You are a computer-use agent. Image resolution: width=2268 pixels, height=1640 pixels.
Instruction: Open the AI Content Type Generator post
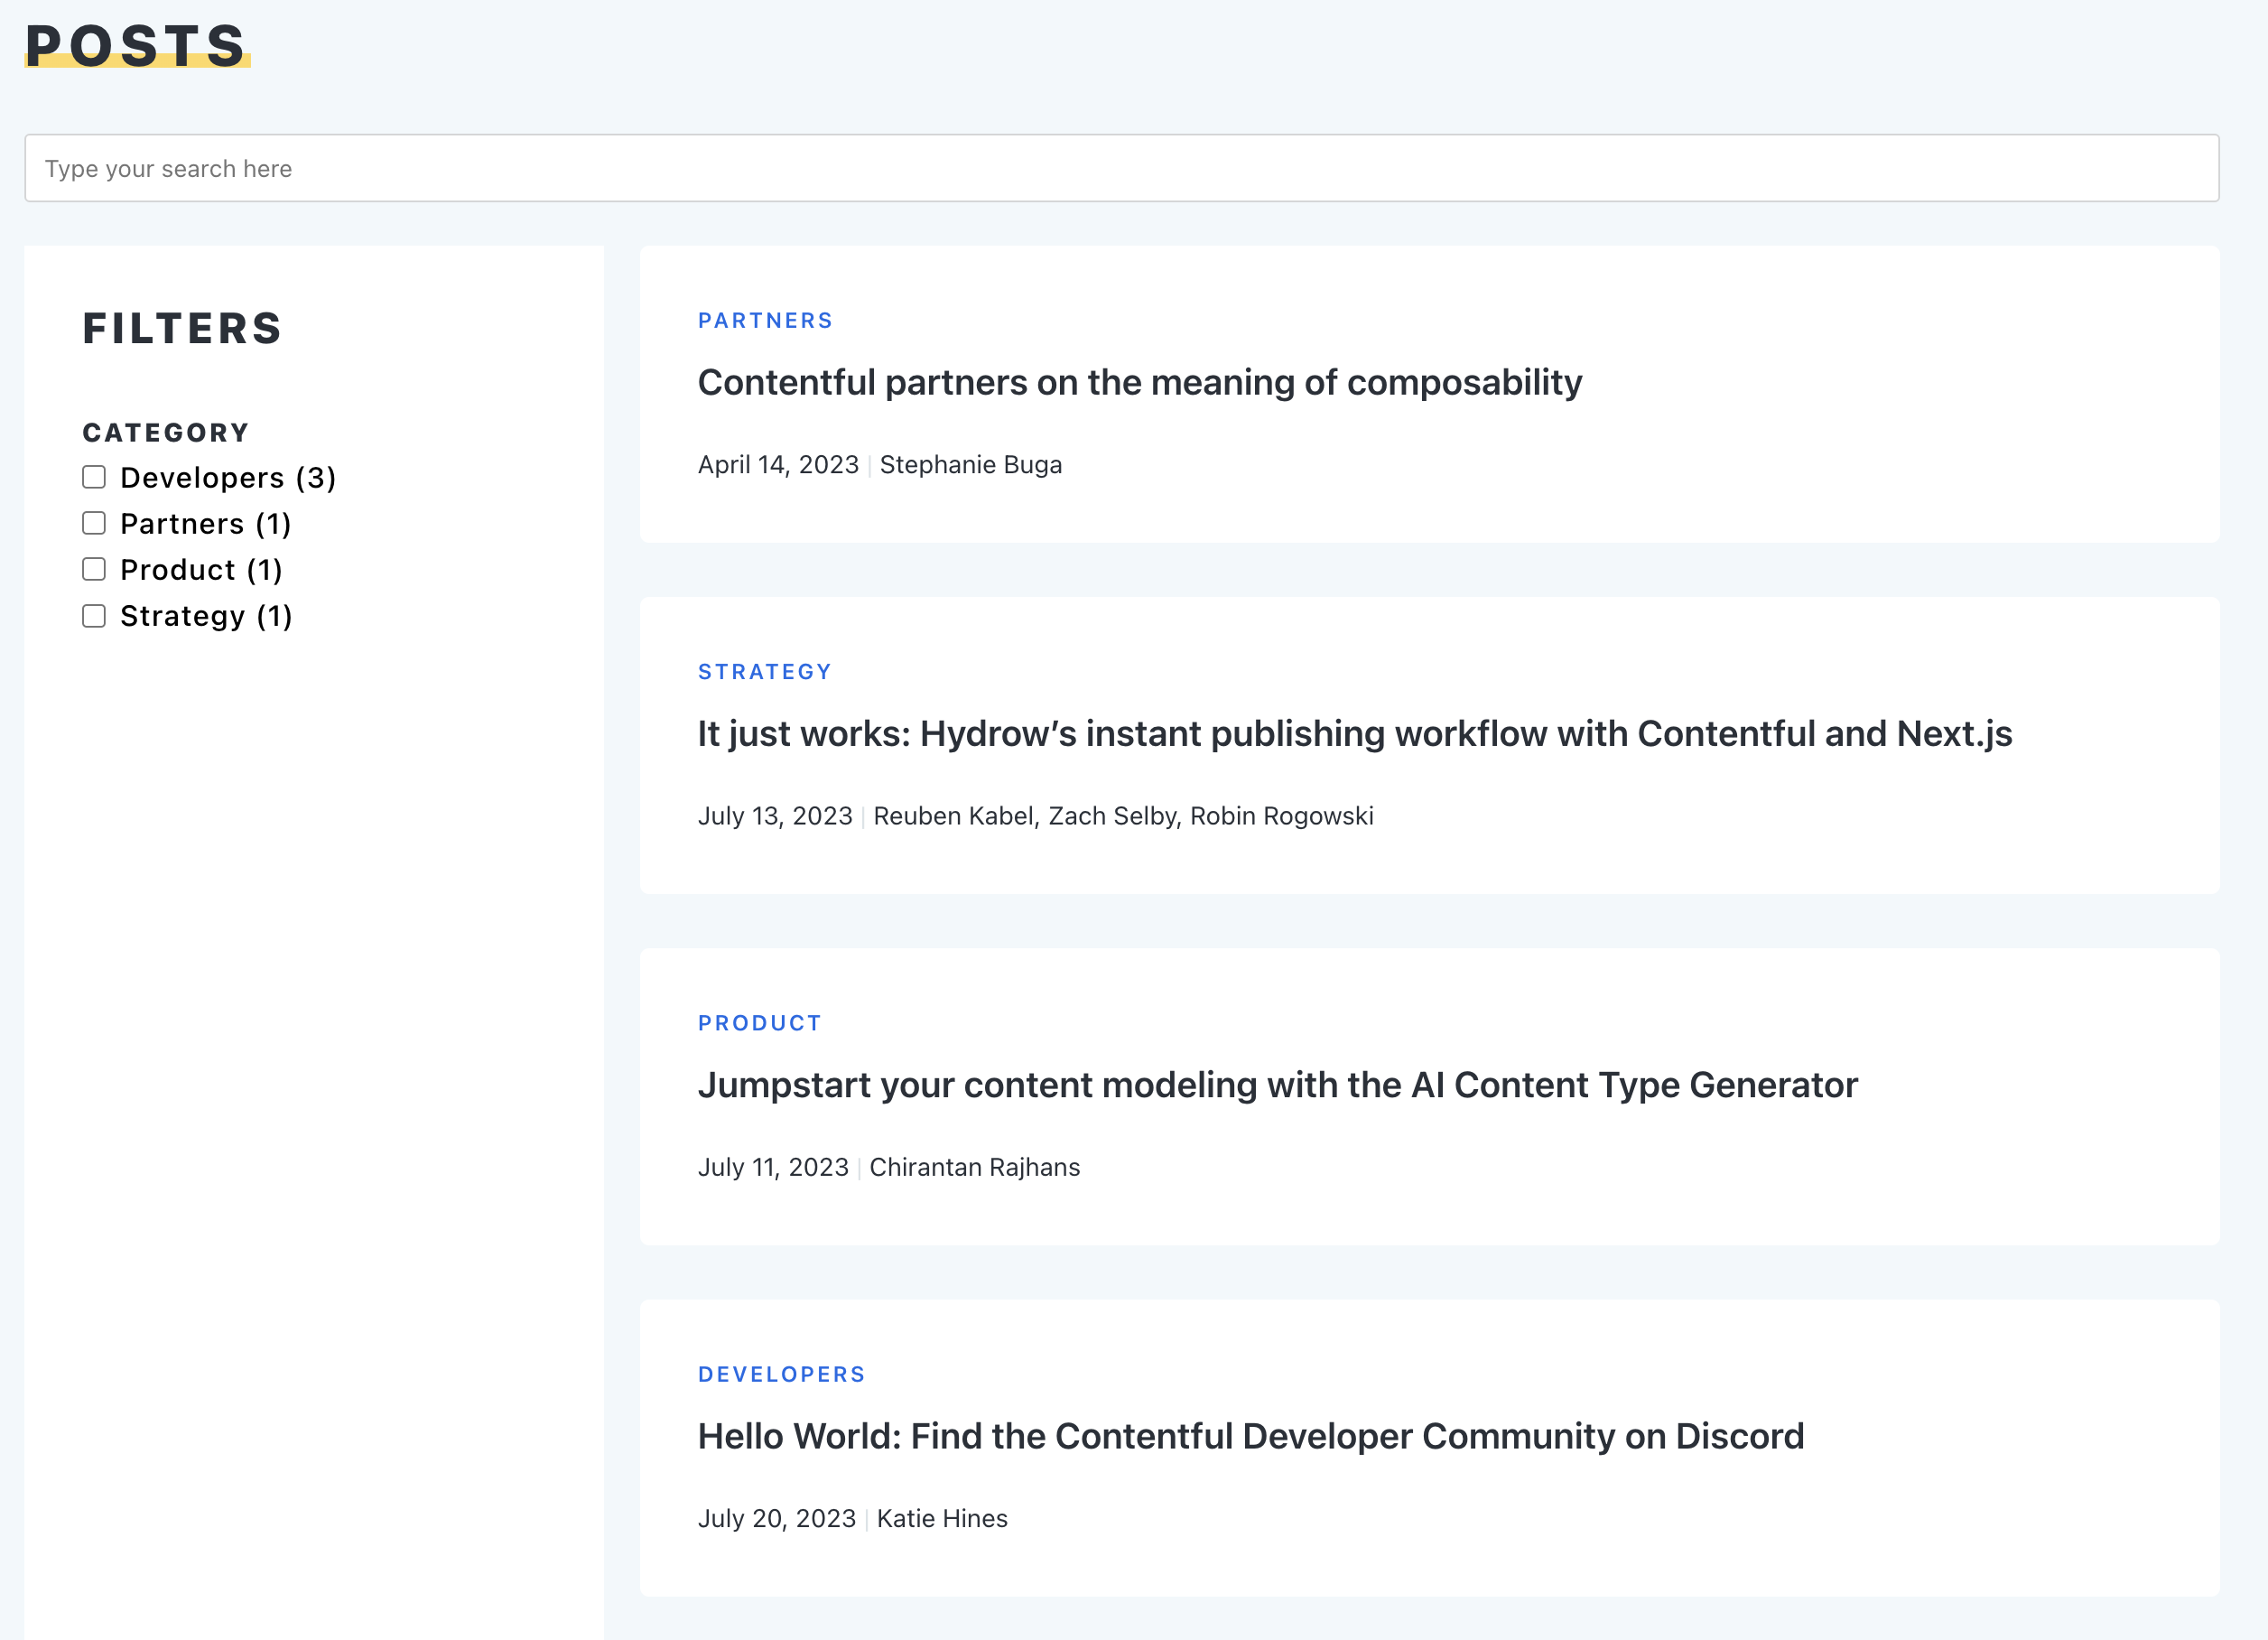(1277, 1085)
